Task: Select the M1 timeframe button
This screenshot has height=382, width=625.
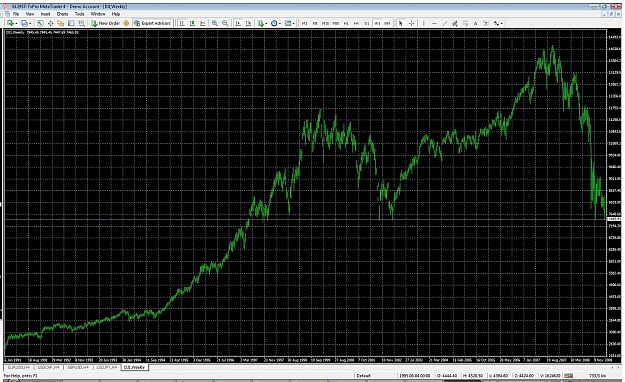Action: [305, 23]
